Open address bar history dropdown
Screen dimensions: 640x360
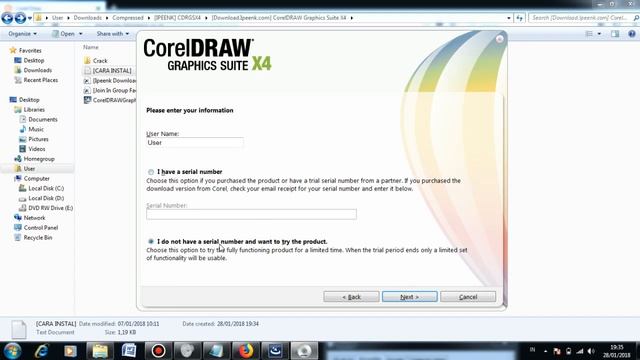pos(509,18)
